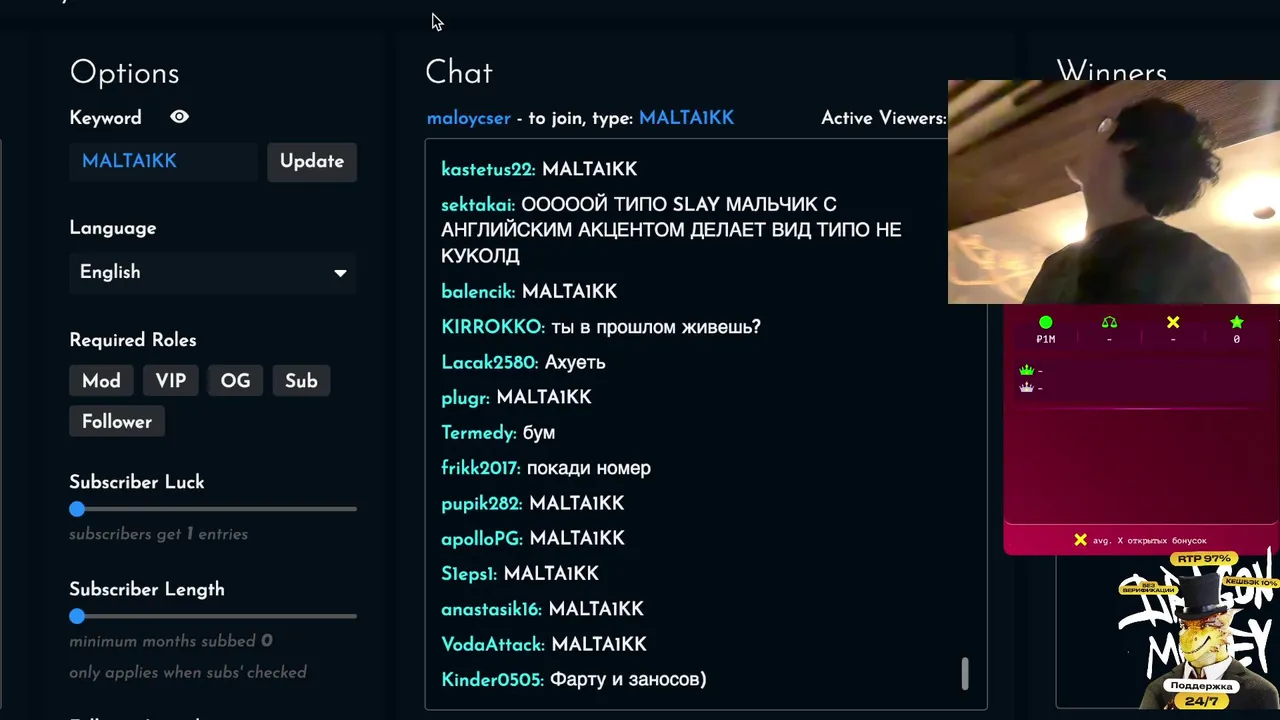The width and height of the screenshot is (1280, 720).
Task: Click the pink crown icon
Action: (x=1026, y=387)
